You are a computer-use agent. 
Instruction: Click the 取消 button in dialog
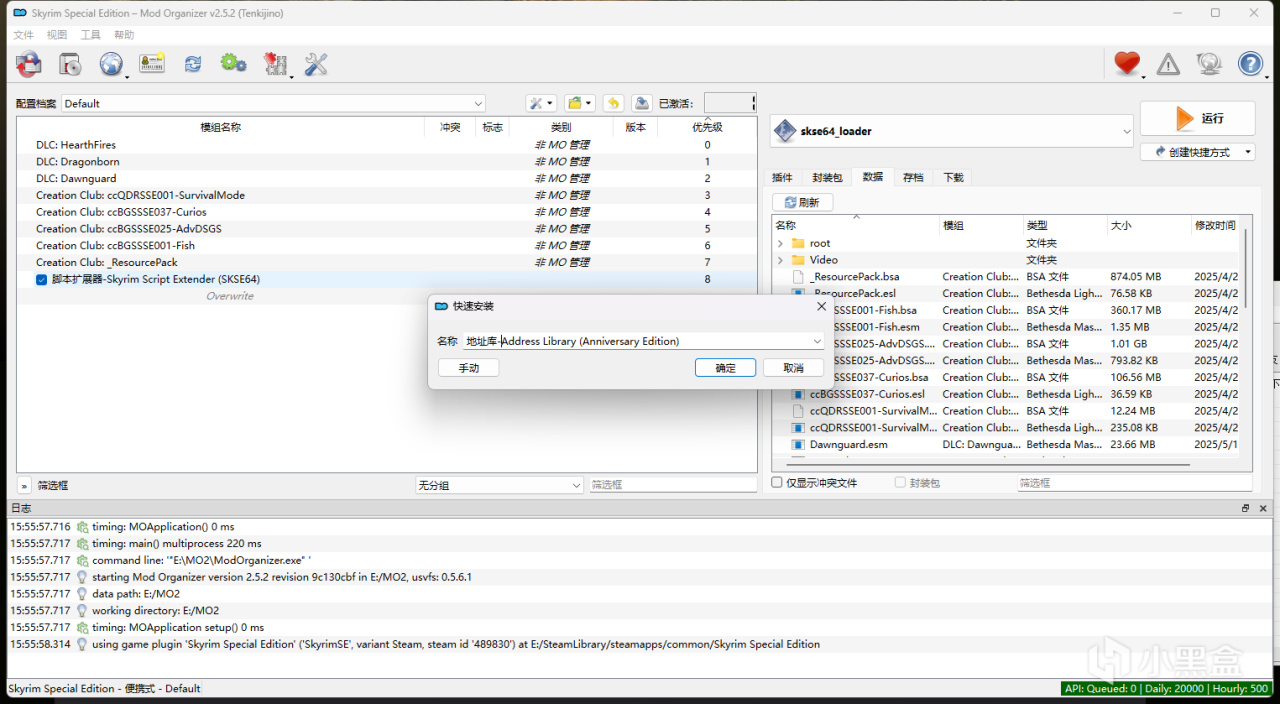coord(793,368)
